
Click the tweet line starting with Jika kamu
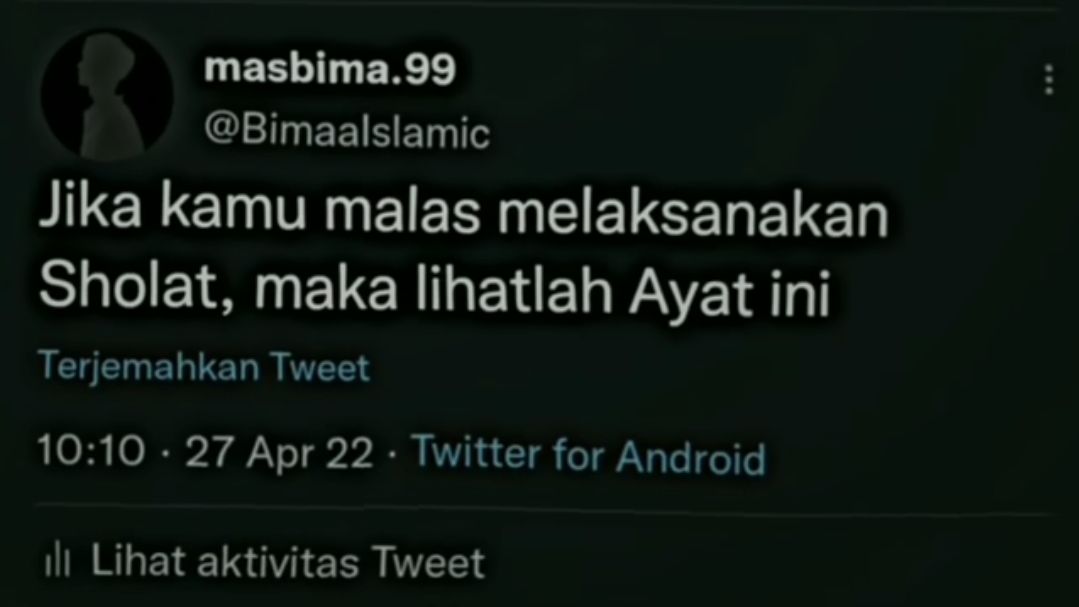pyautogui.click(x=463, y=209)
